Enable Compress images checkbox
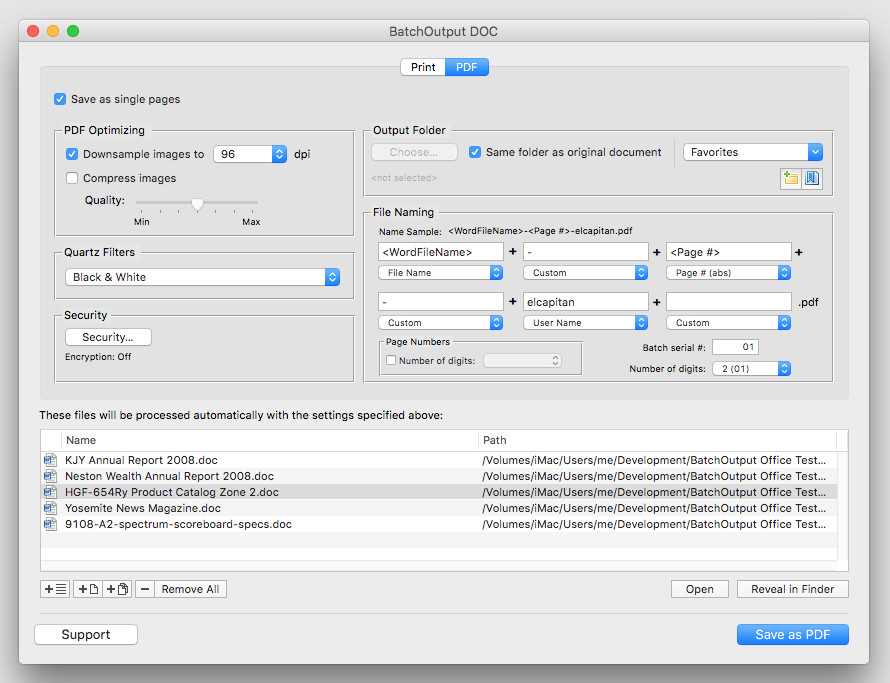890x683 pixels. (x=72, y=178)
